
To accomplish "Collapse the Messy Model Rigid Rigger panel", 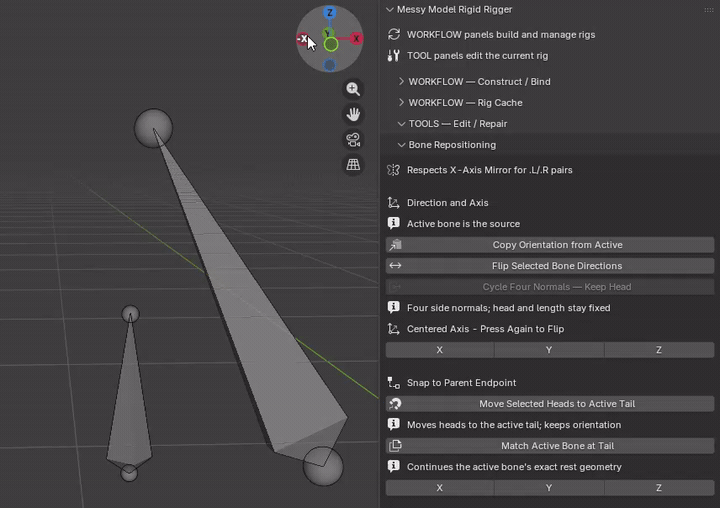I will 390,9.
